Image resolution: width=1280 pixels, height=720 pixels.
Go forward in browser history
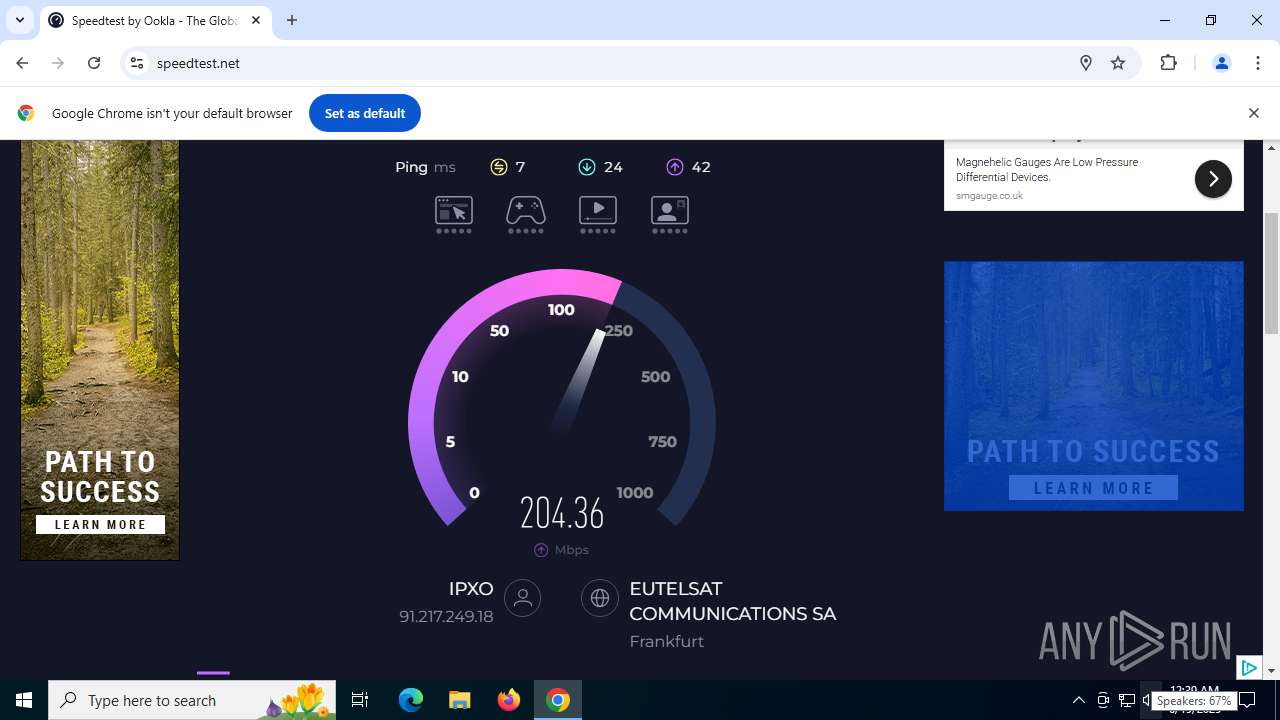pos(58,63)
